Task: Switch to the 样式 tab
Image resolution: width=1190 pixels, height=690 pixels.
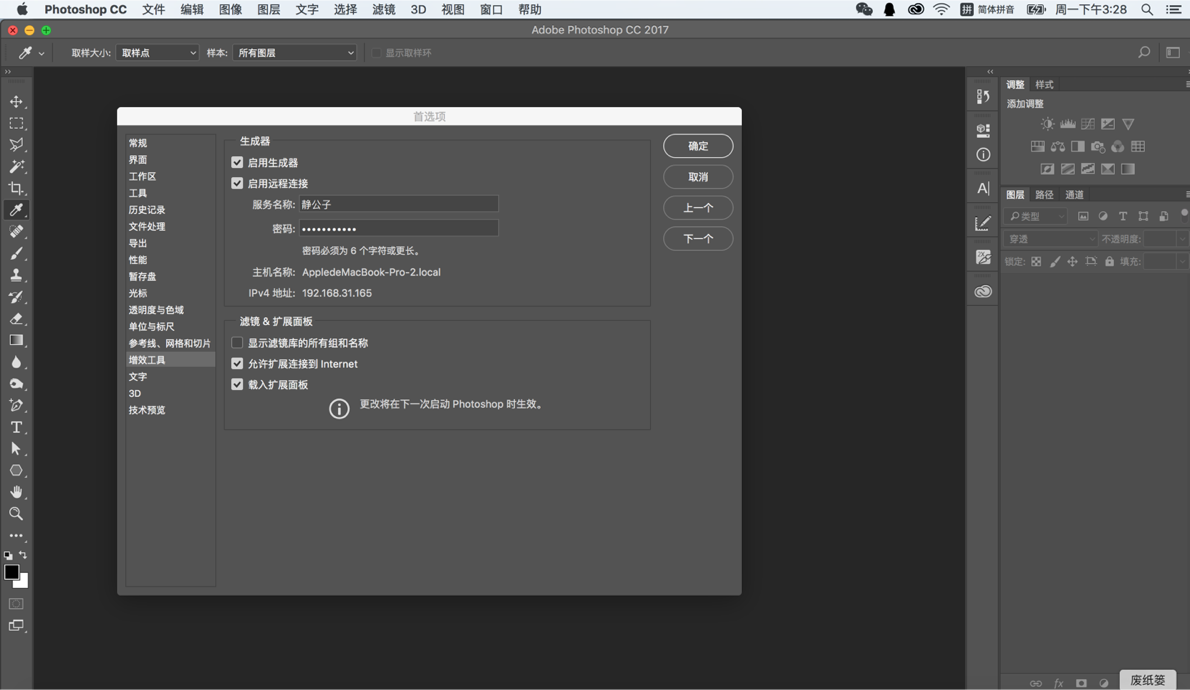Action: click(1044, 84)
